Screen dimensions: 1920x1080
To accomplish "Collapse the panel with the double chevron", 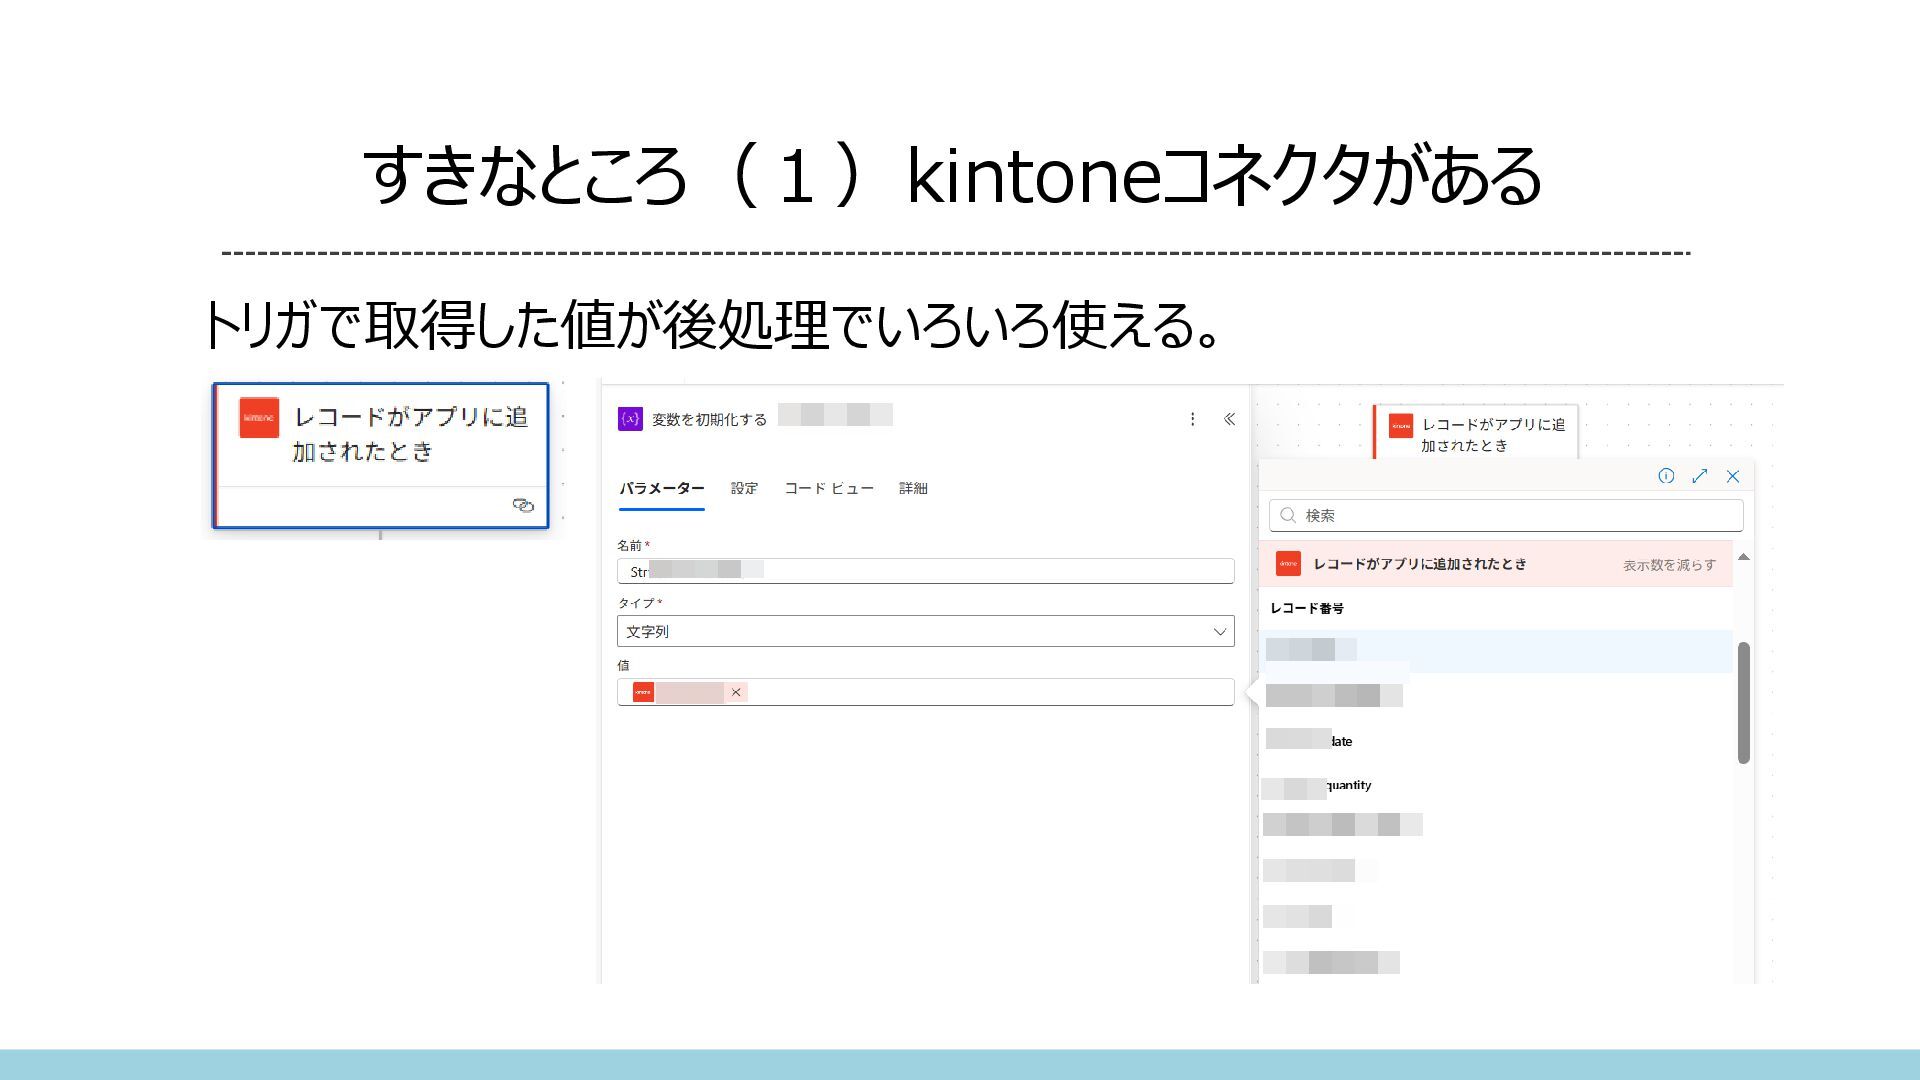I will [x=1229, y=419].
